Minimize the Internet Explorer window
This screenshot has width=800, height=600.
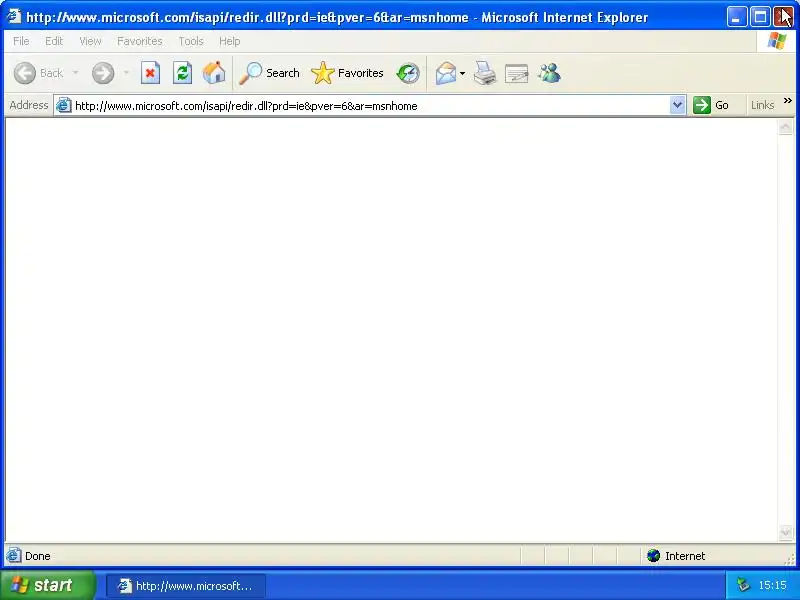[736, 17]
